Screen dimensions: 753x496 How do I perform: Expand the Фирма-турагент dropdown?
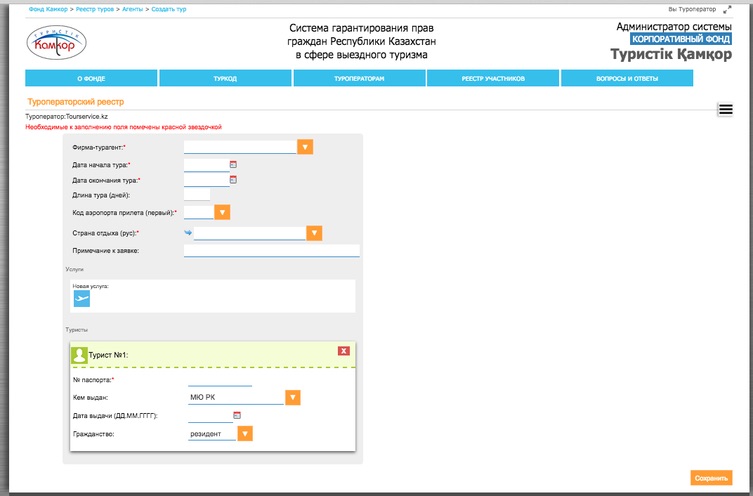[306, 147]
